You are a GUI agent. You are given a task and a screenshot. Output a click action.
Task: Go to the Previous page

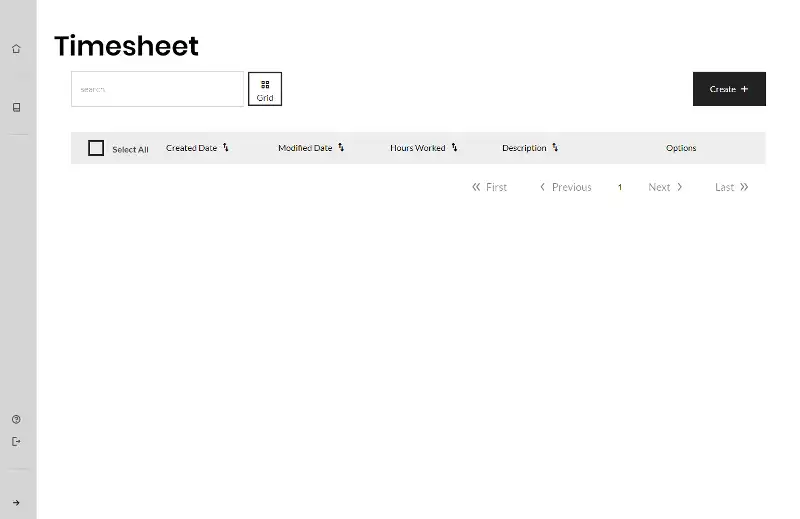click(565, 187)
